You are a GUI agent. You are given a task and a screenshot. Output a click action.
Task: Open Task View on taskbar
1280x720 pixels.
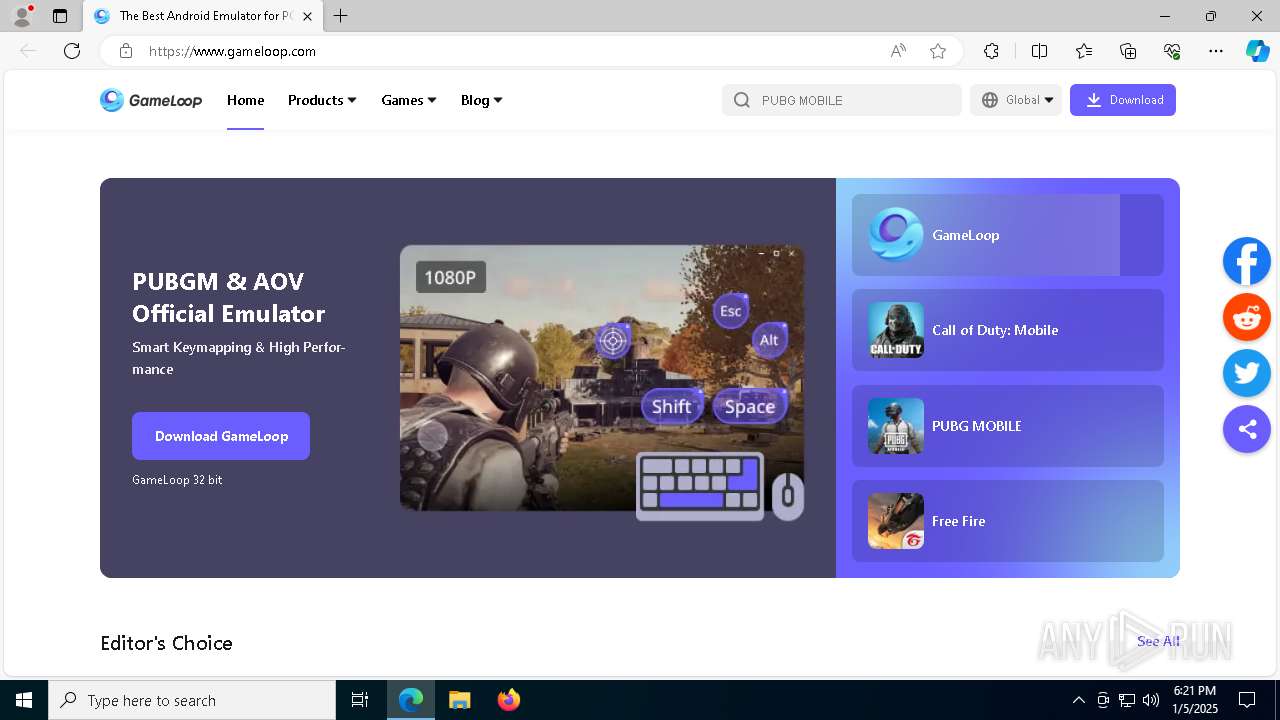pos(360,700)
